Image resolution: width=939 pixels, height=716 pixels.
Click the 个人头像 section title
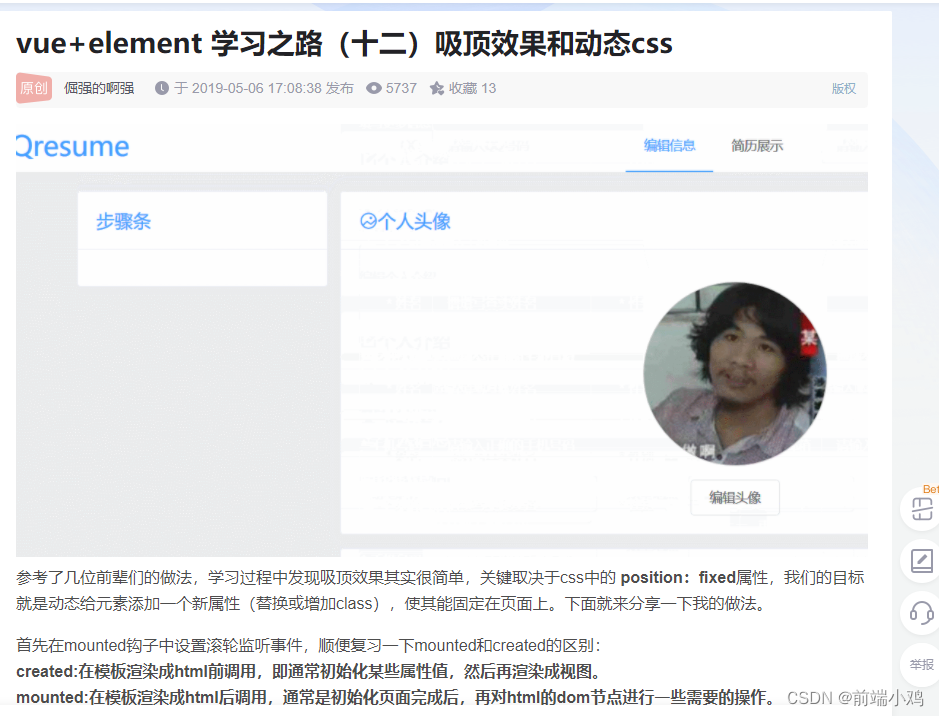point(414,222)
